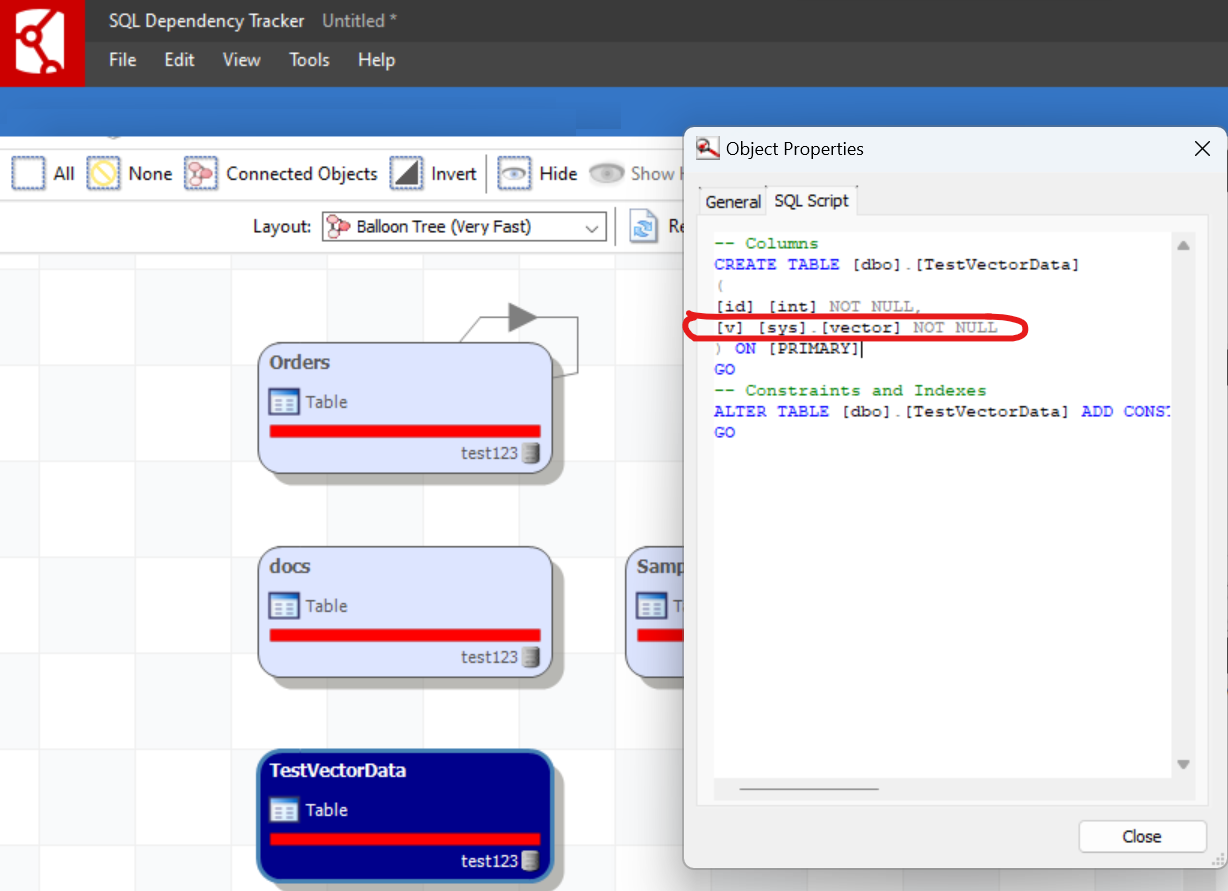
Task: Click the SQL Dependency Tracker logo
Action: (42, 43)
